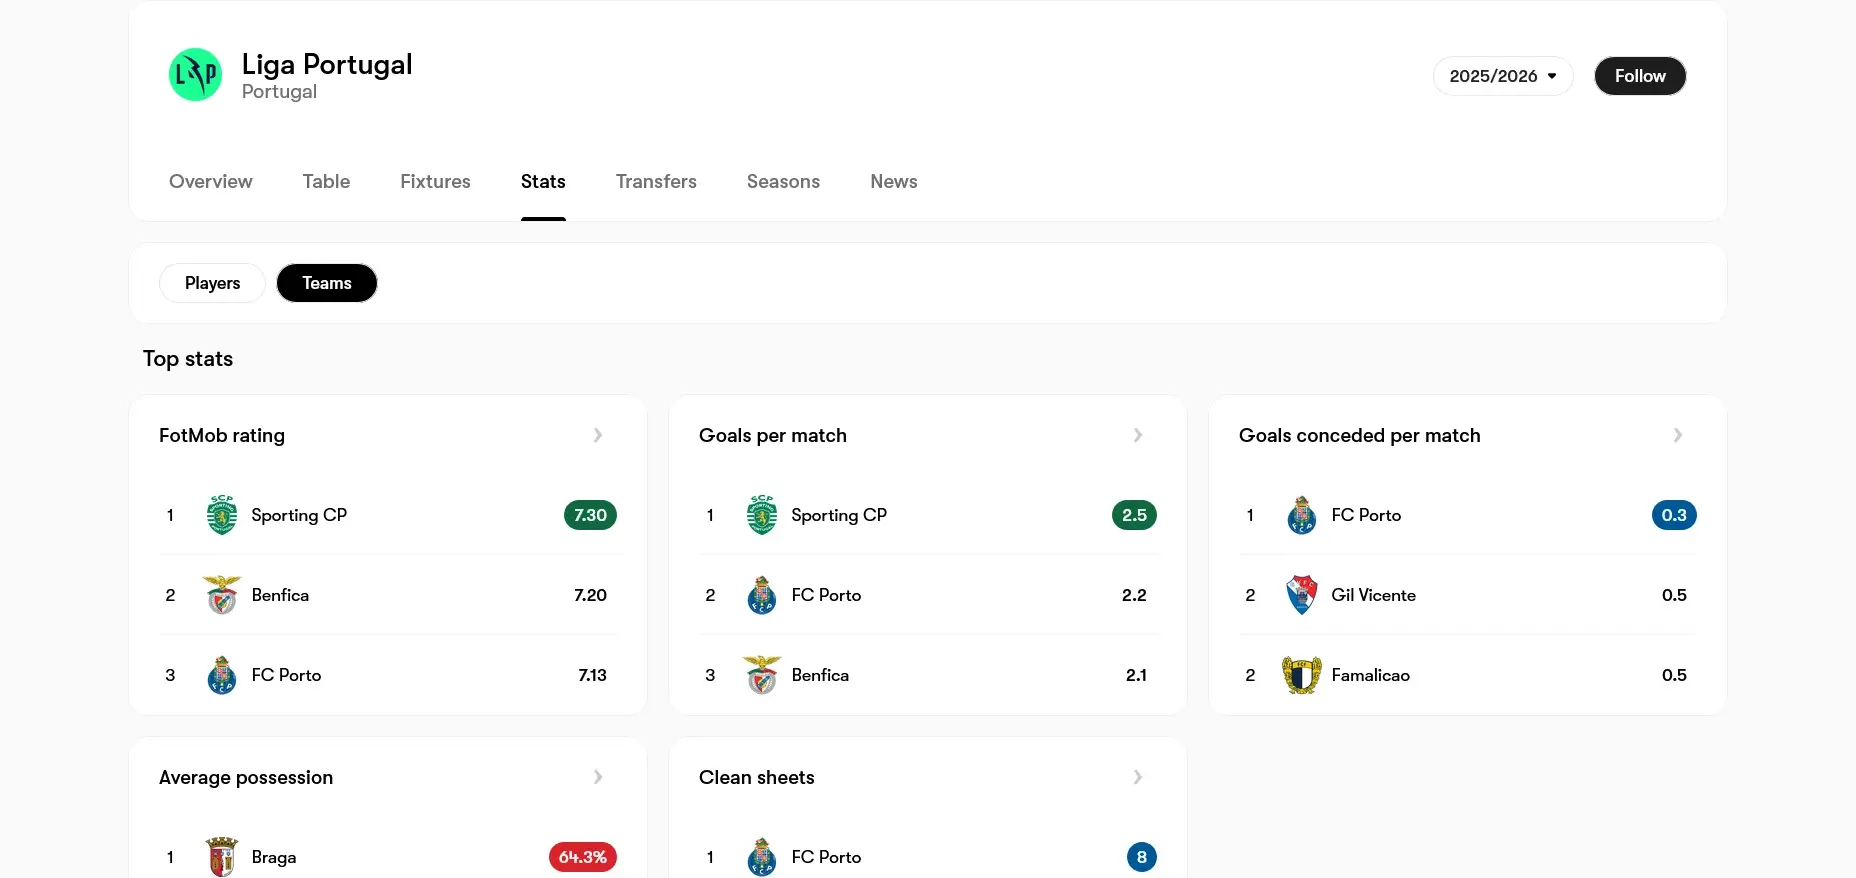Click FC Porto crest in Clean sheets card
The width and height of the screenshot is (1856, 878).
[762, 857]
